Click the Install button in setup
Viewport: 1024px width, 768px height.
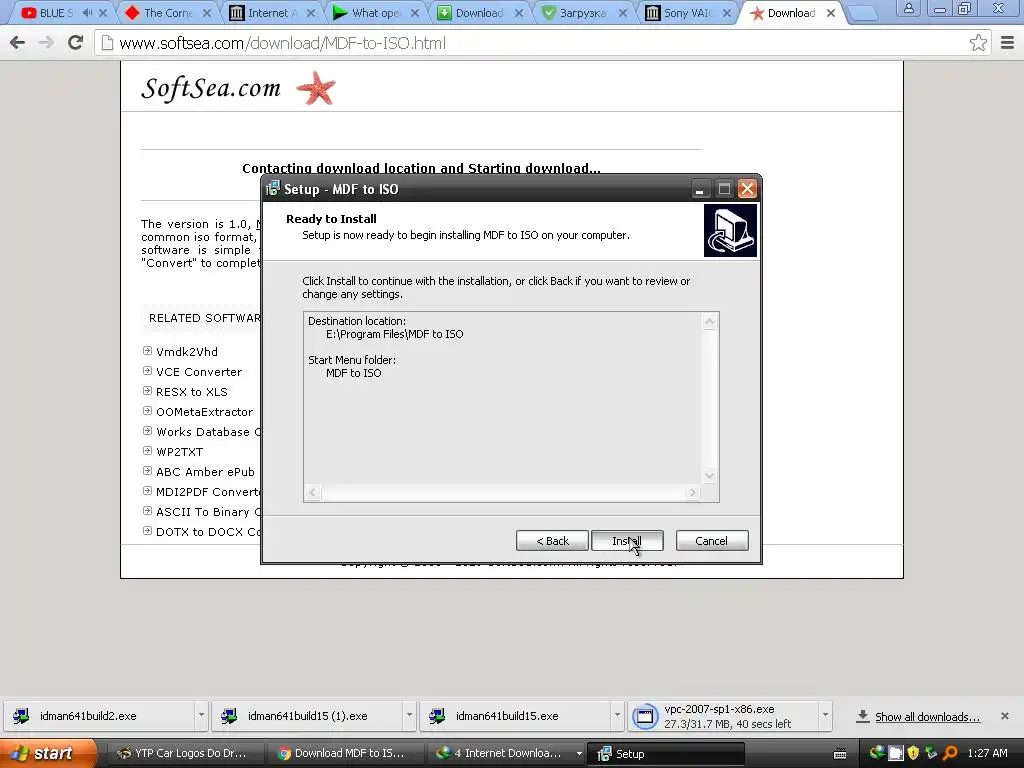point(627,541)
